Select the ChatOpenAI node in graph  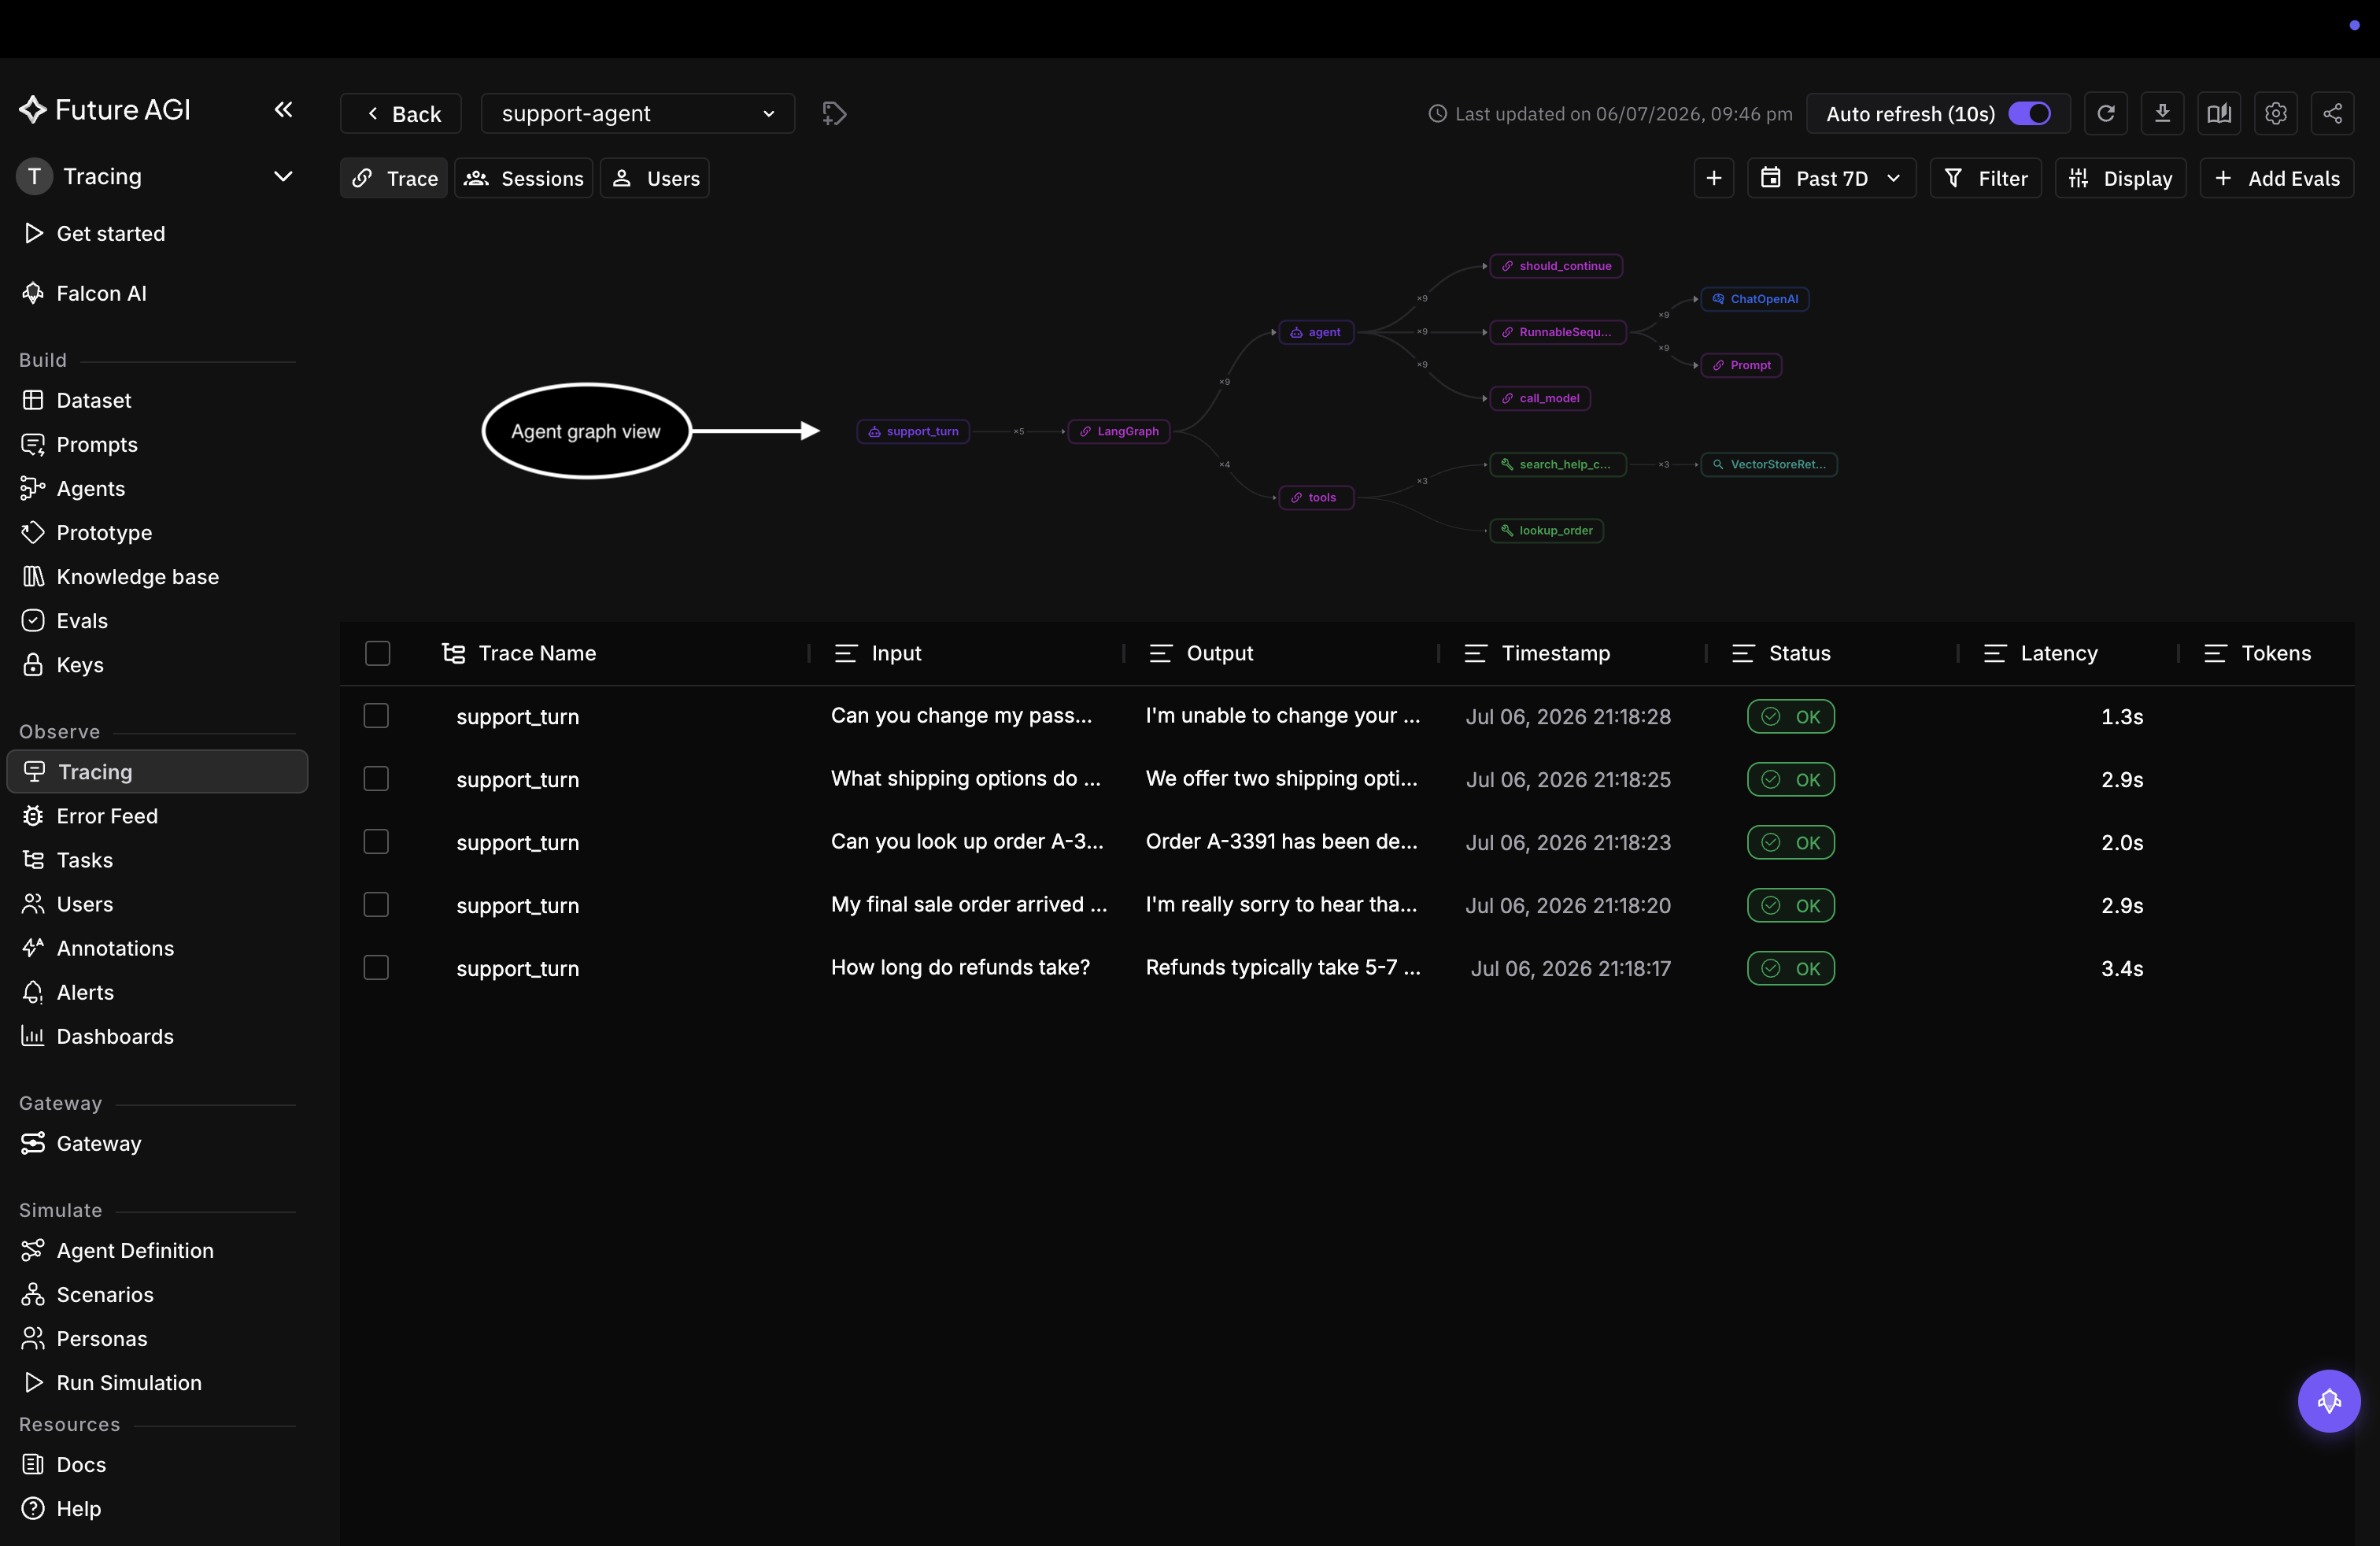point(1755,299)
